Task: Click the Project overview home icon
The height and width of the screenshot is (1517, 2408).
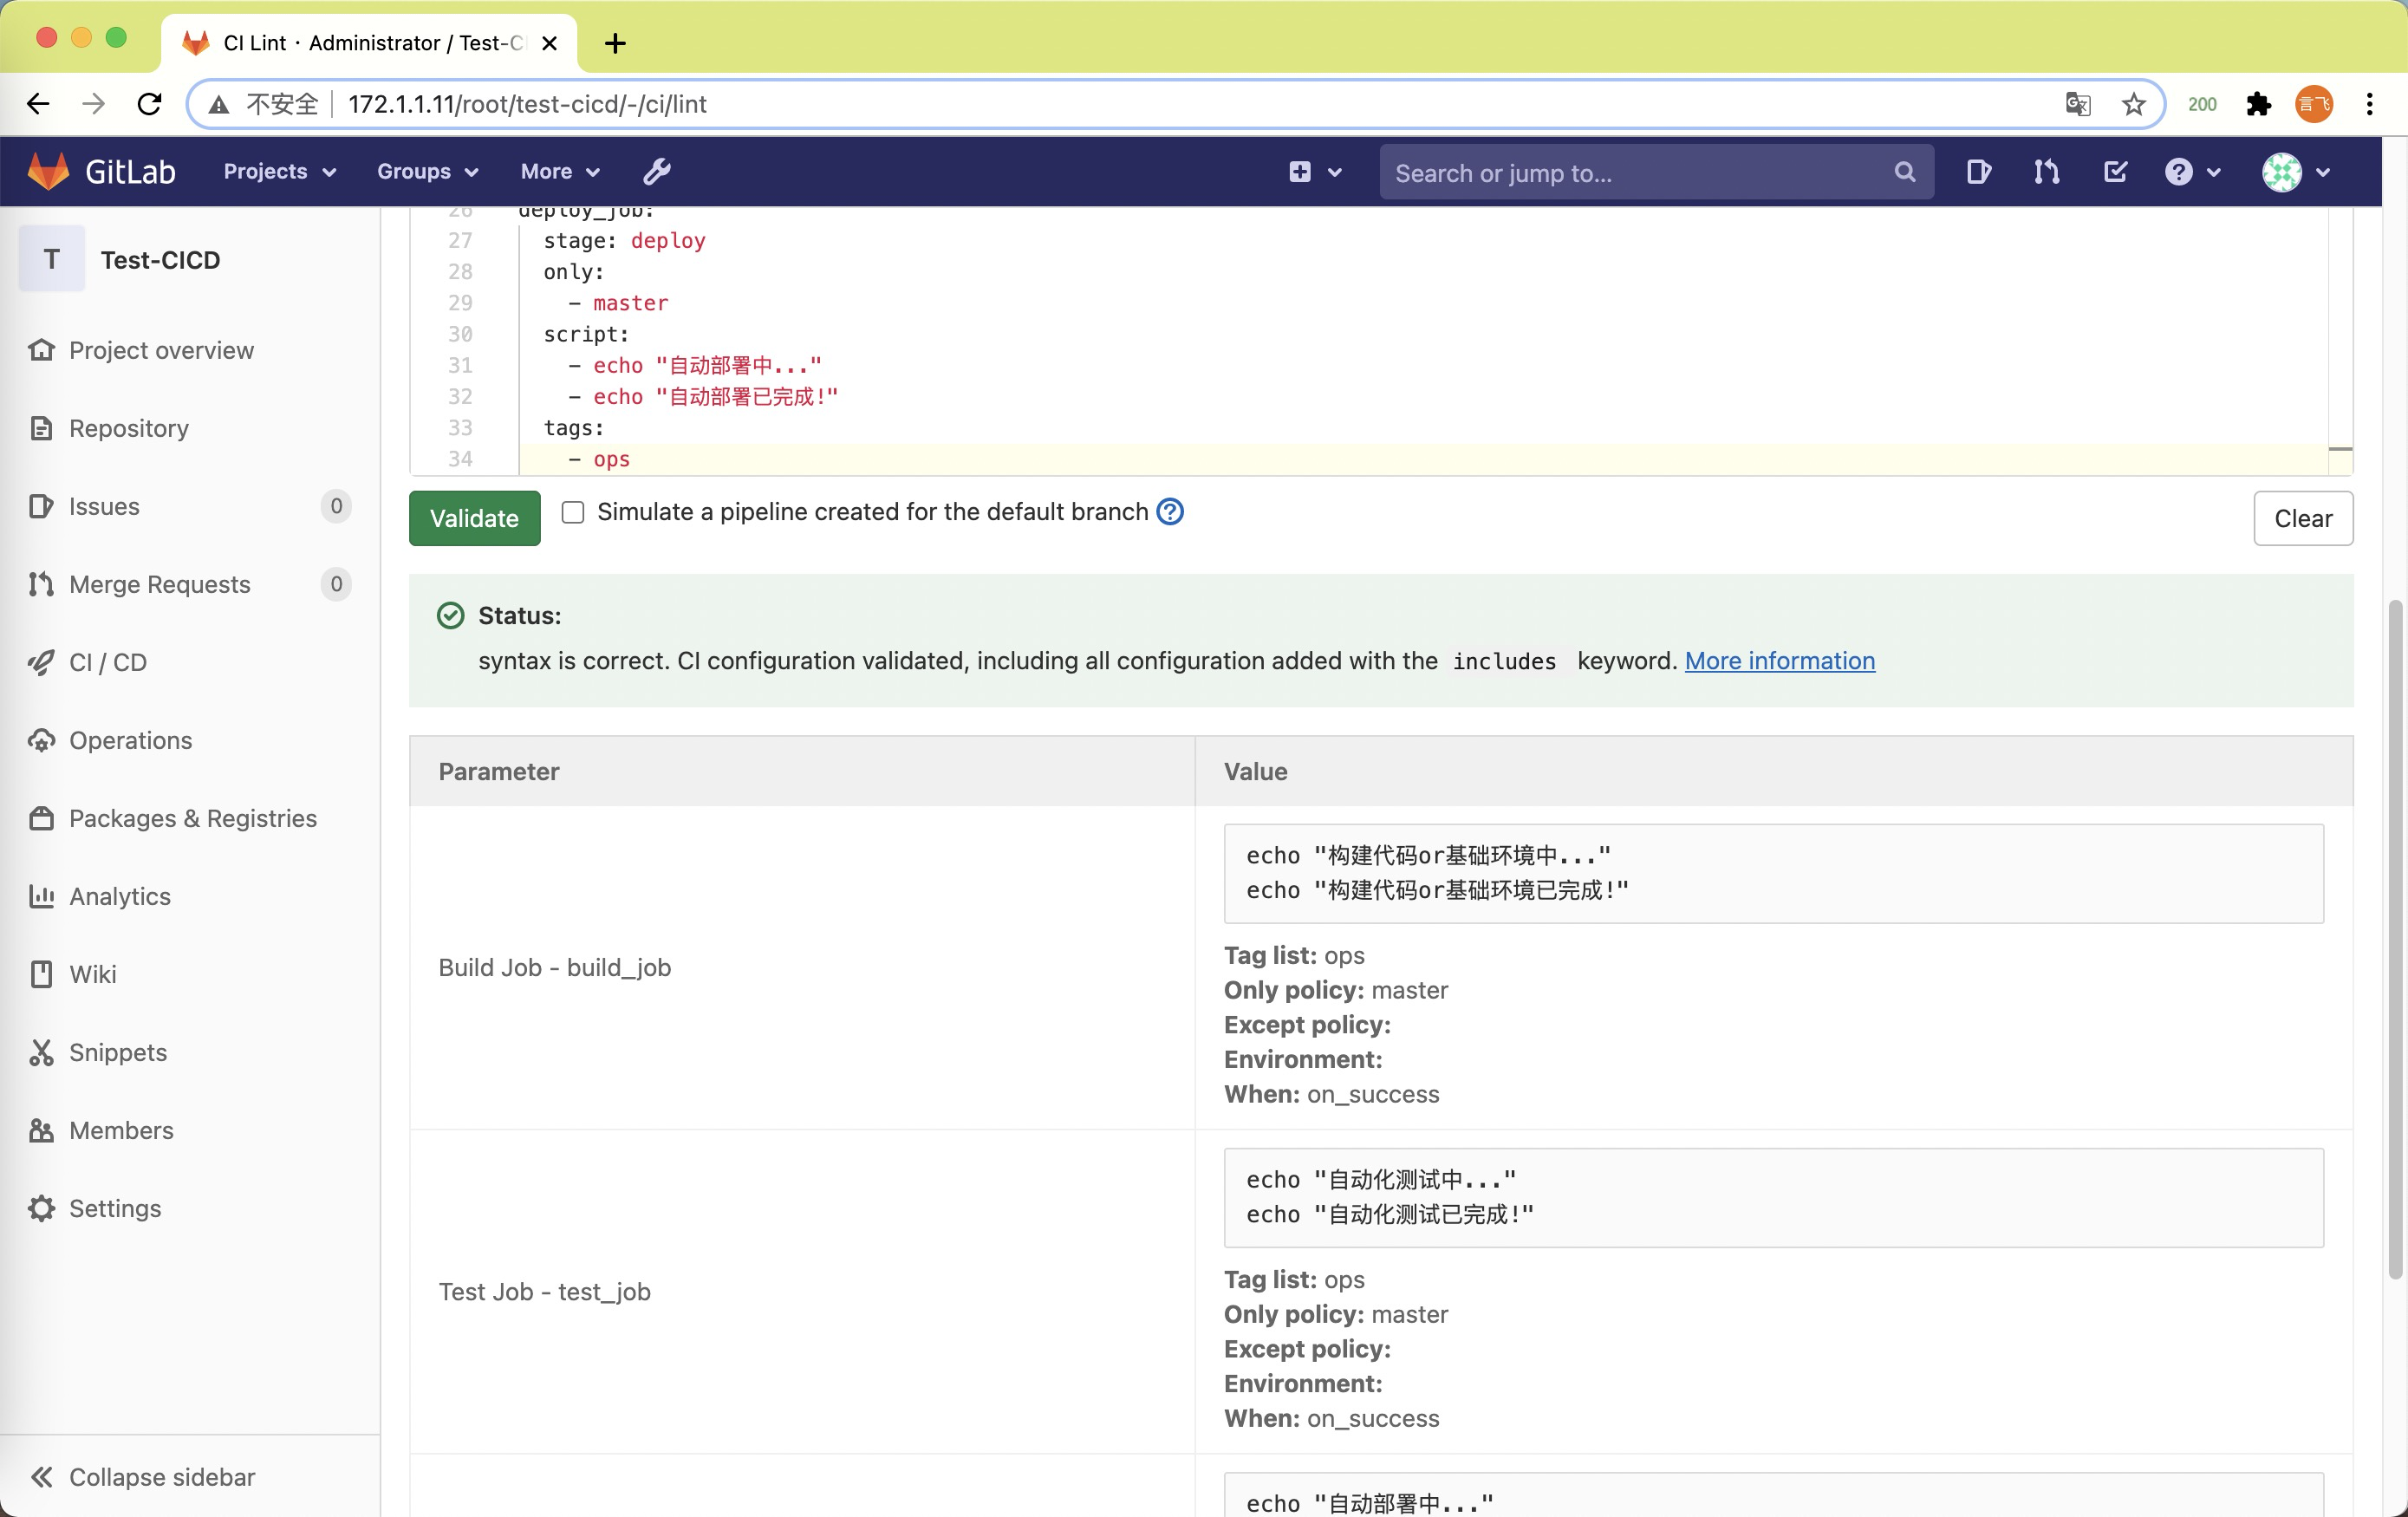Action: click(41, 350)
